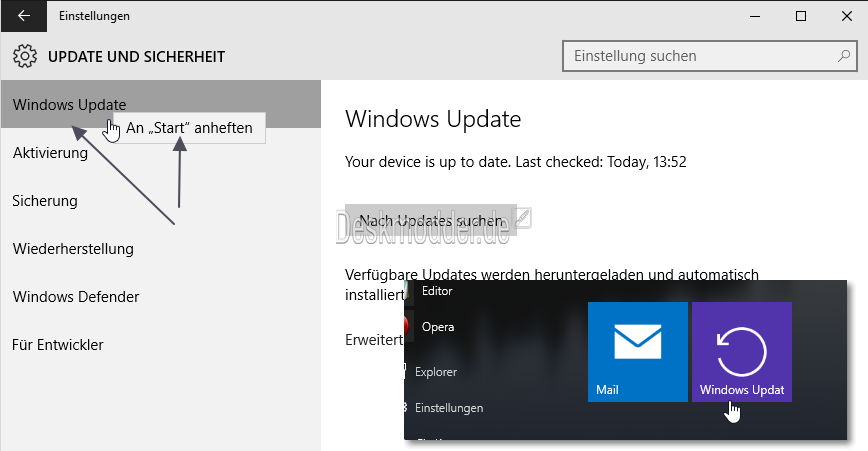Launch Editor from the start menu
This screenshot has height=451, width=868.
pyautogui.click(x=437, y=291)
